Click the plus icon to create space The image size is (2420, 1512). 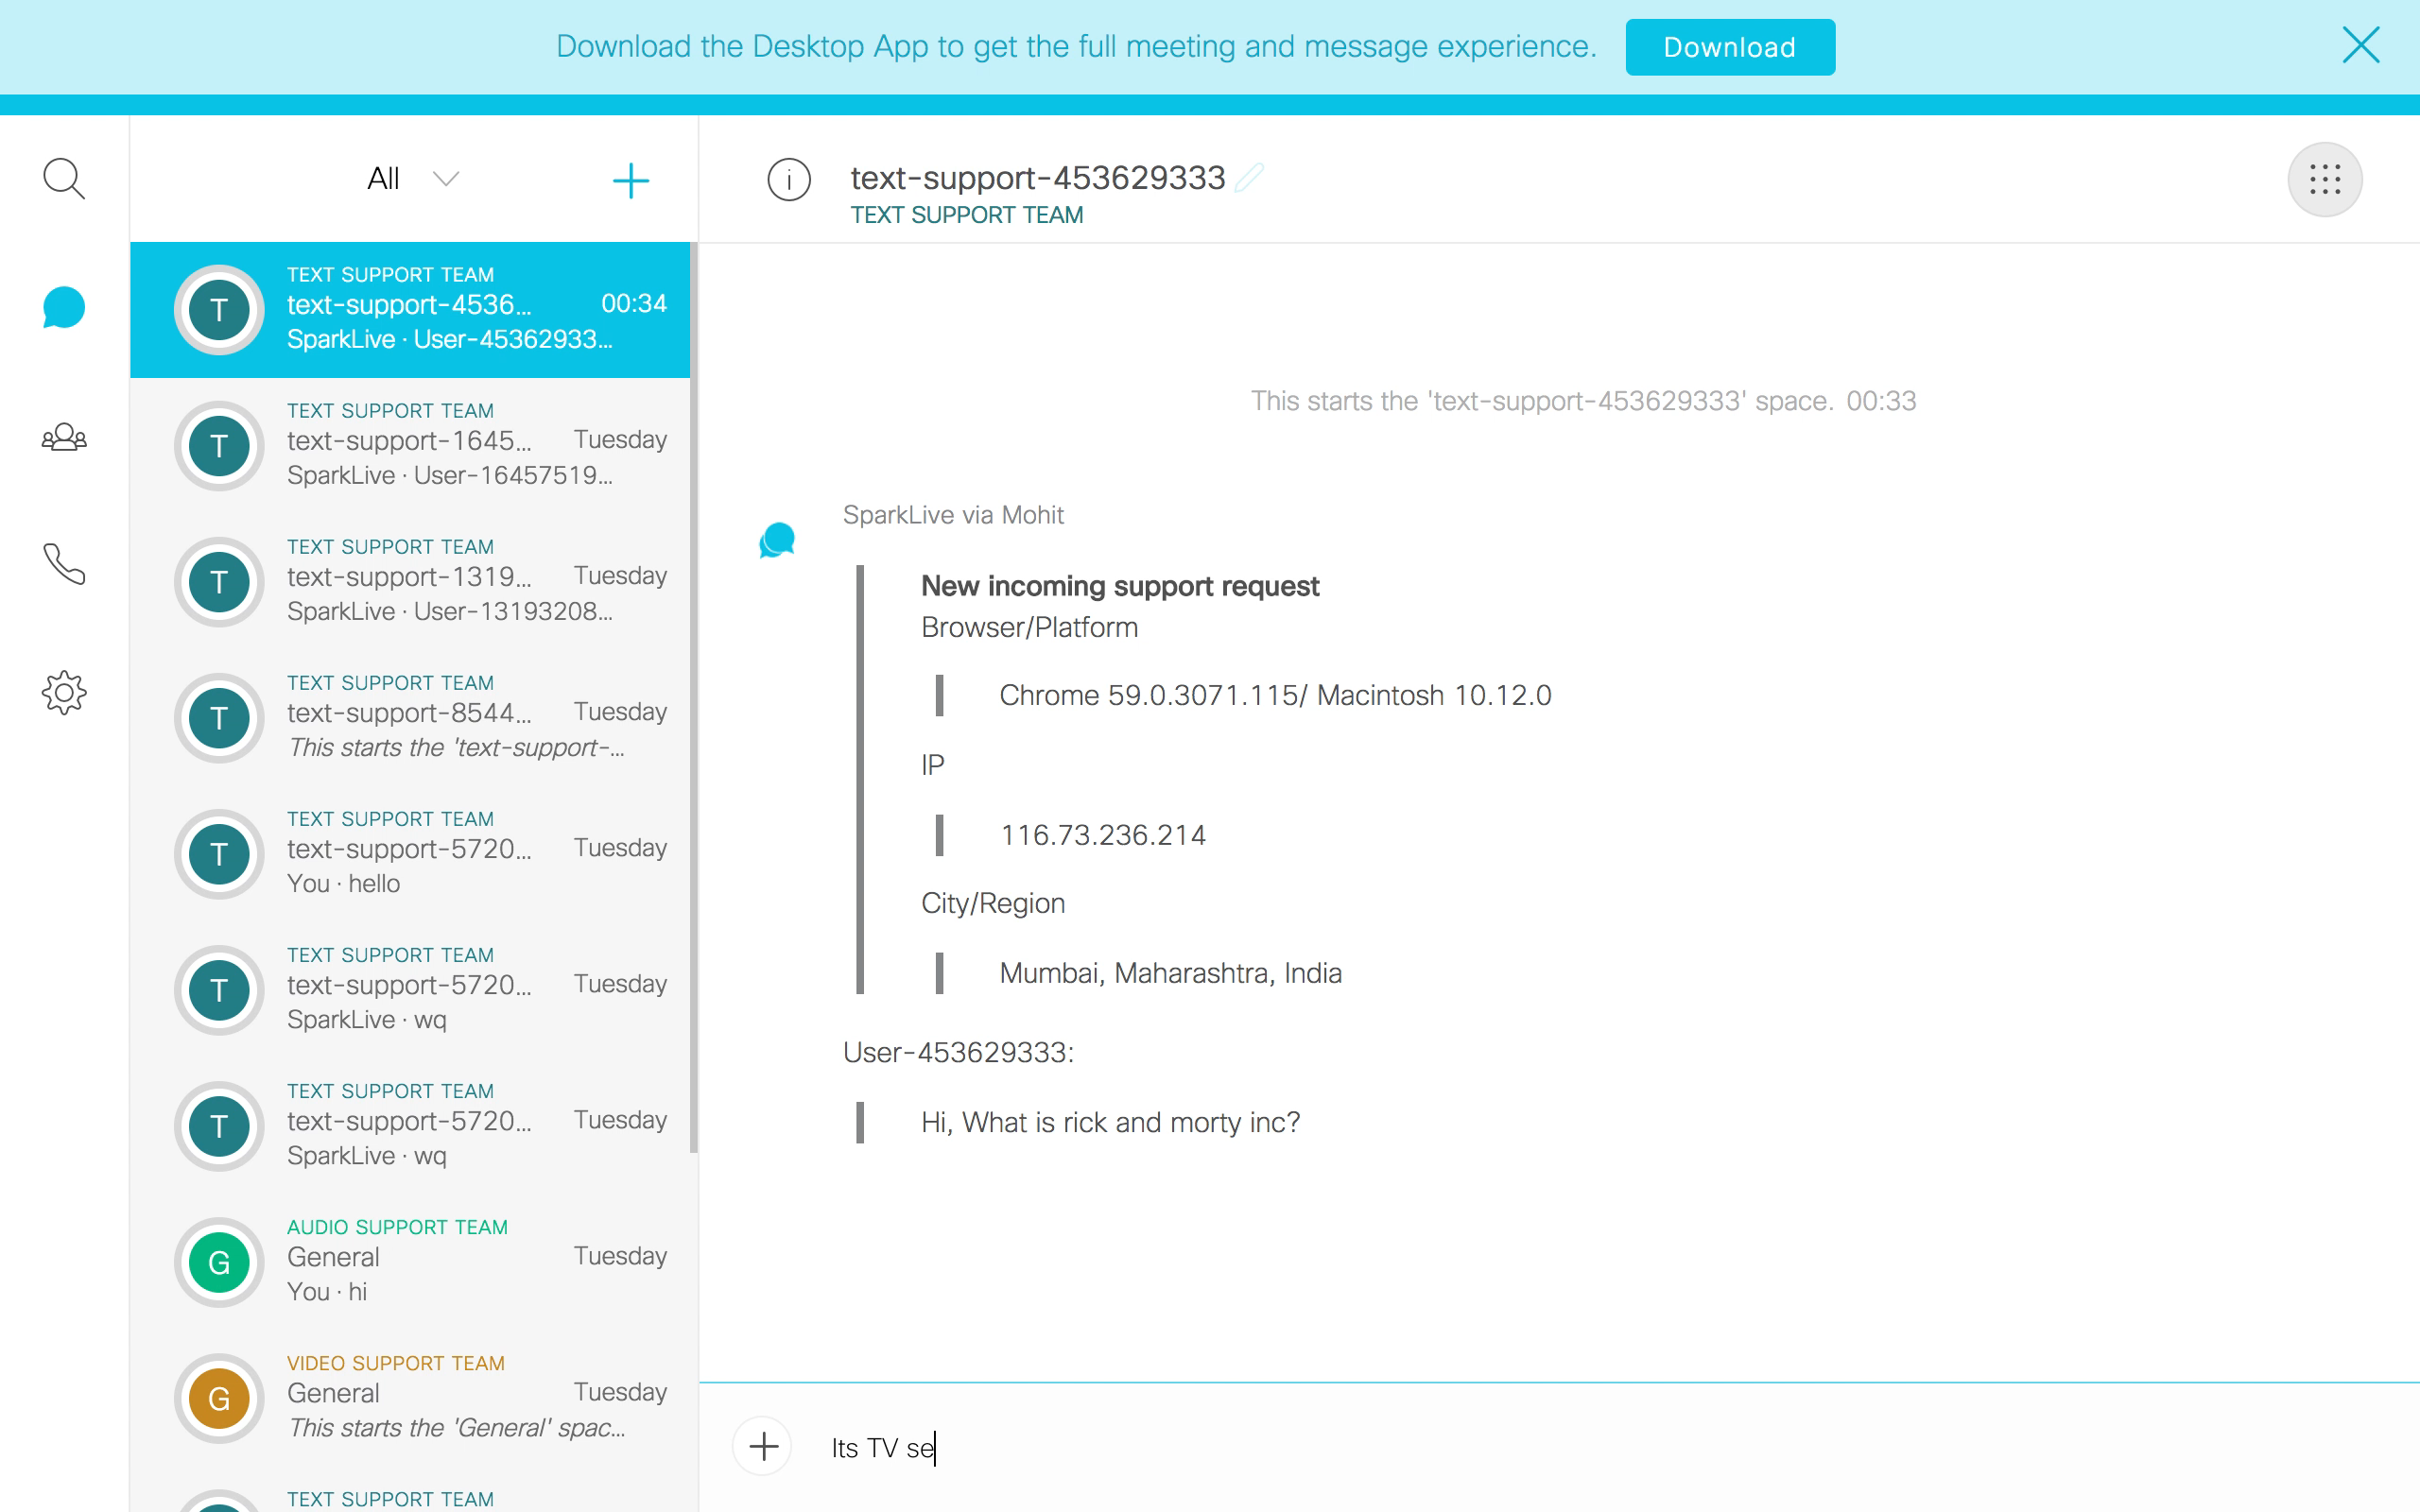tap(631, 181)
